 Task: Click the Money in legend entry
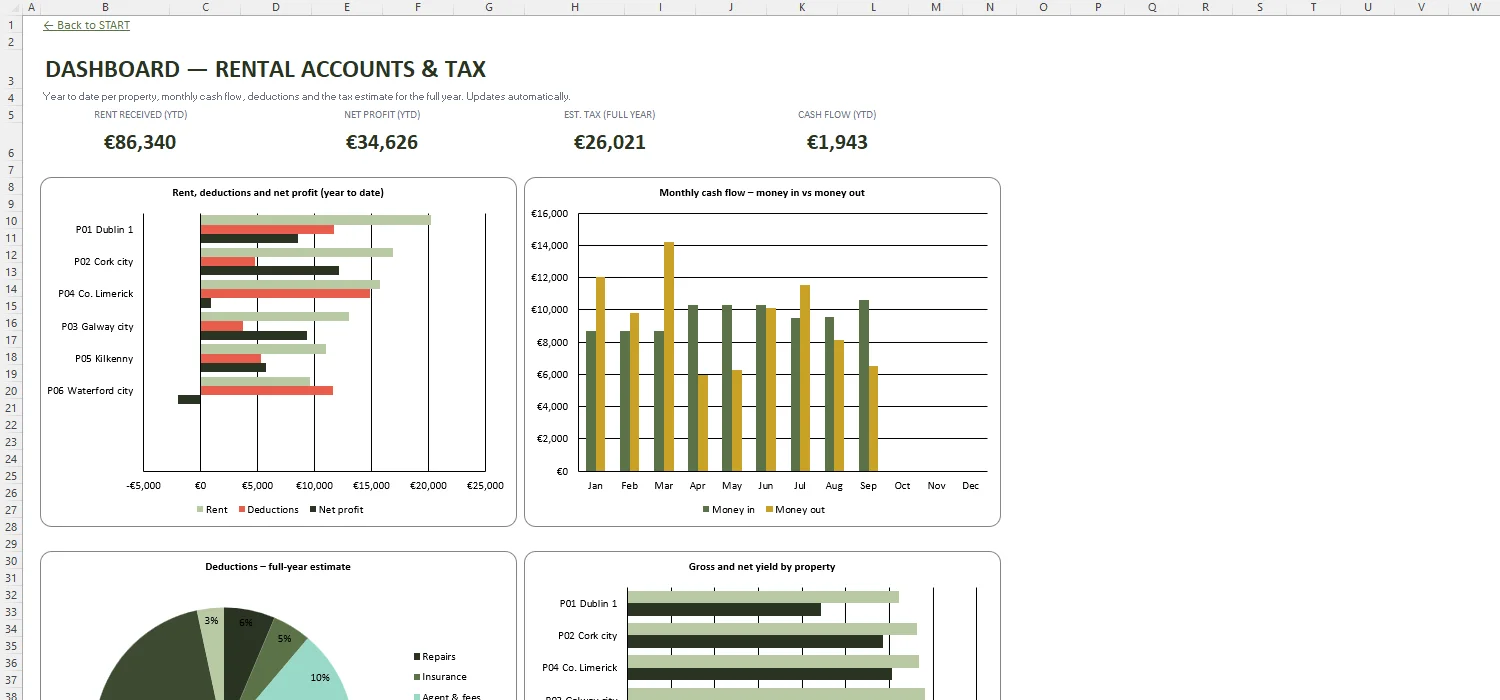click(729, 510)
